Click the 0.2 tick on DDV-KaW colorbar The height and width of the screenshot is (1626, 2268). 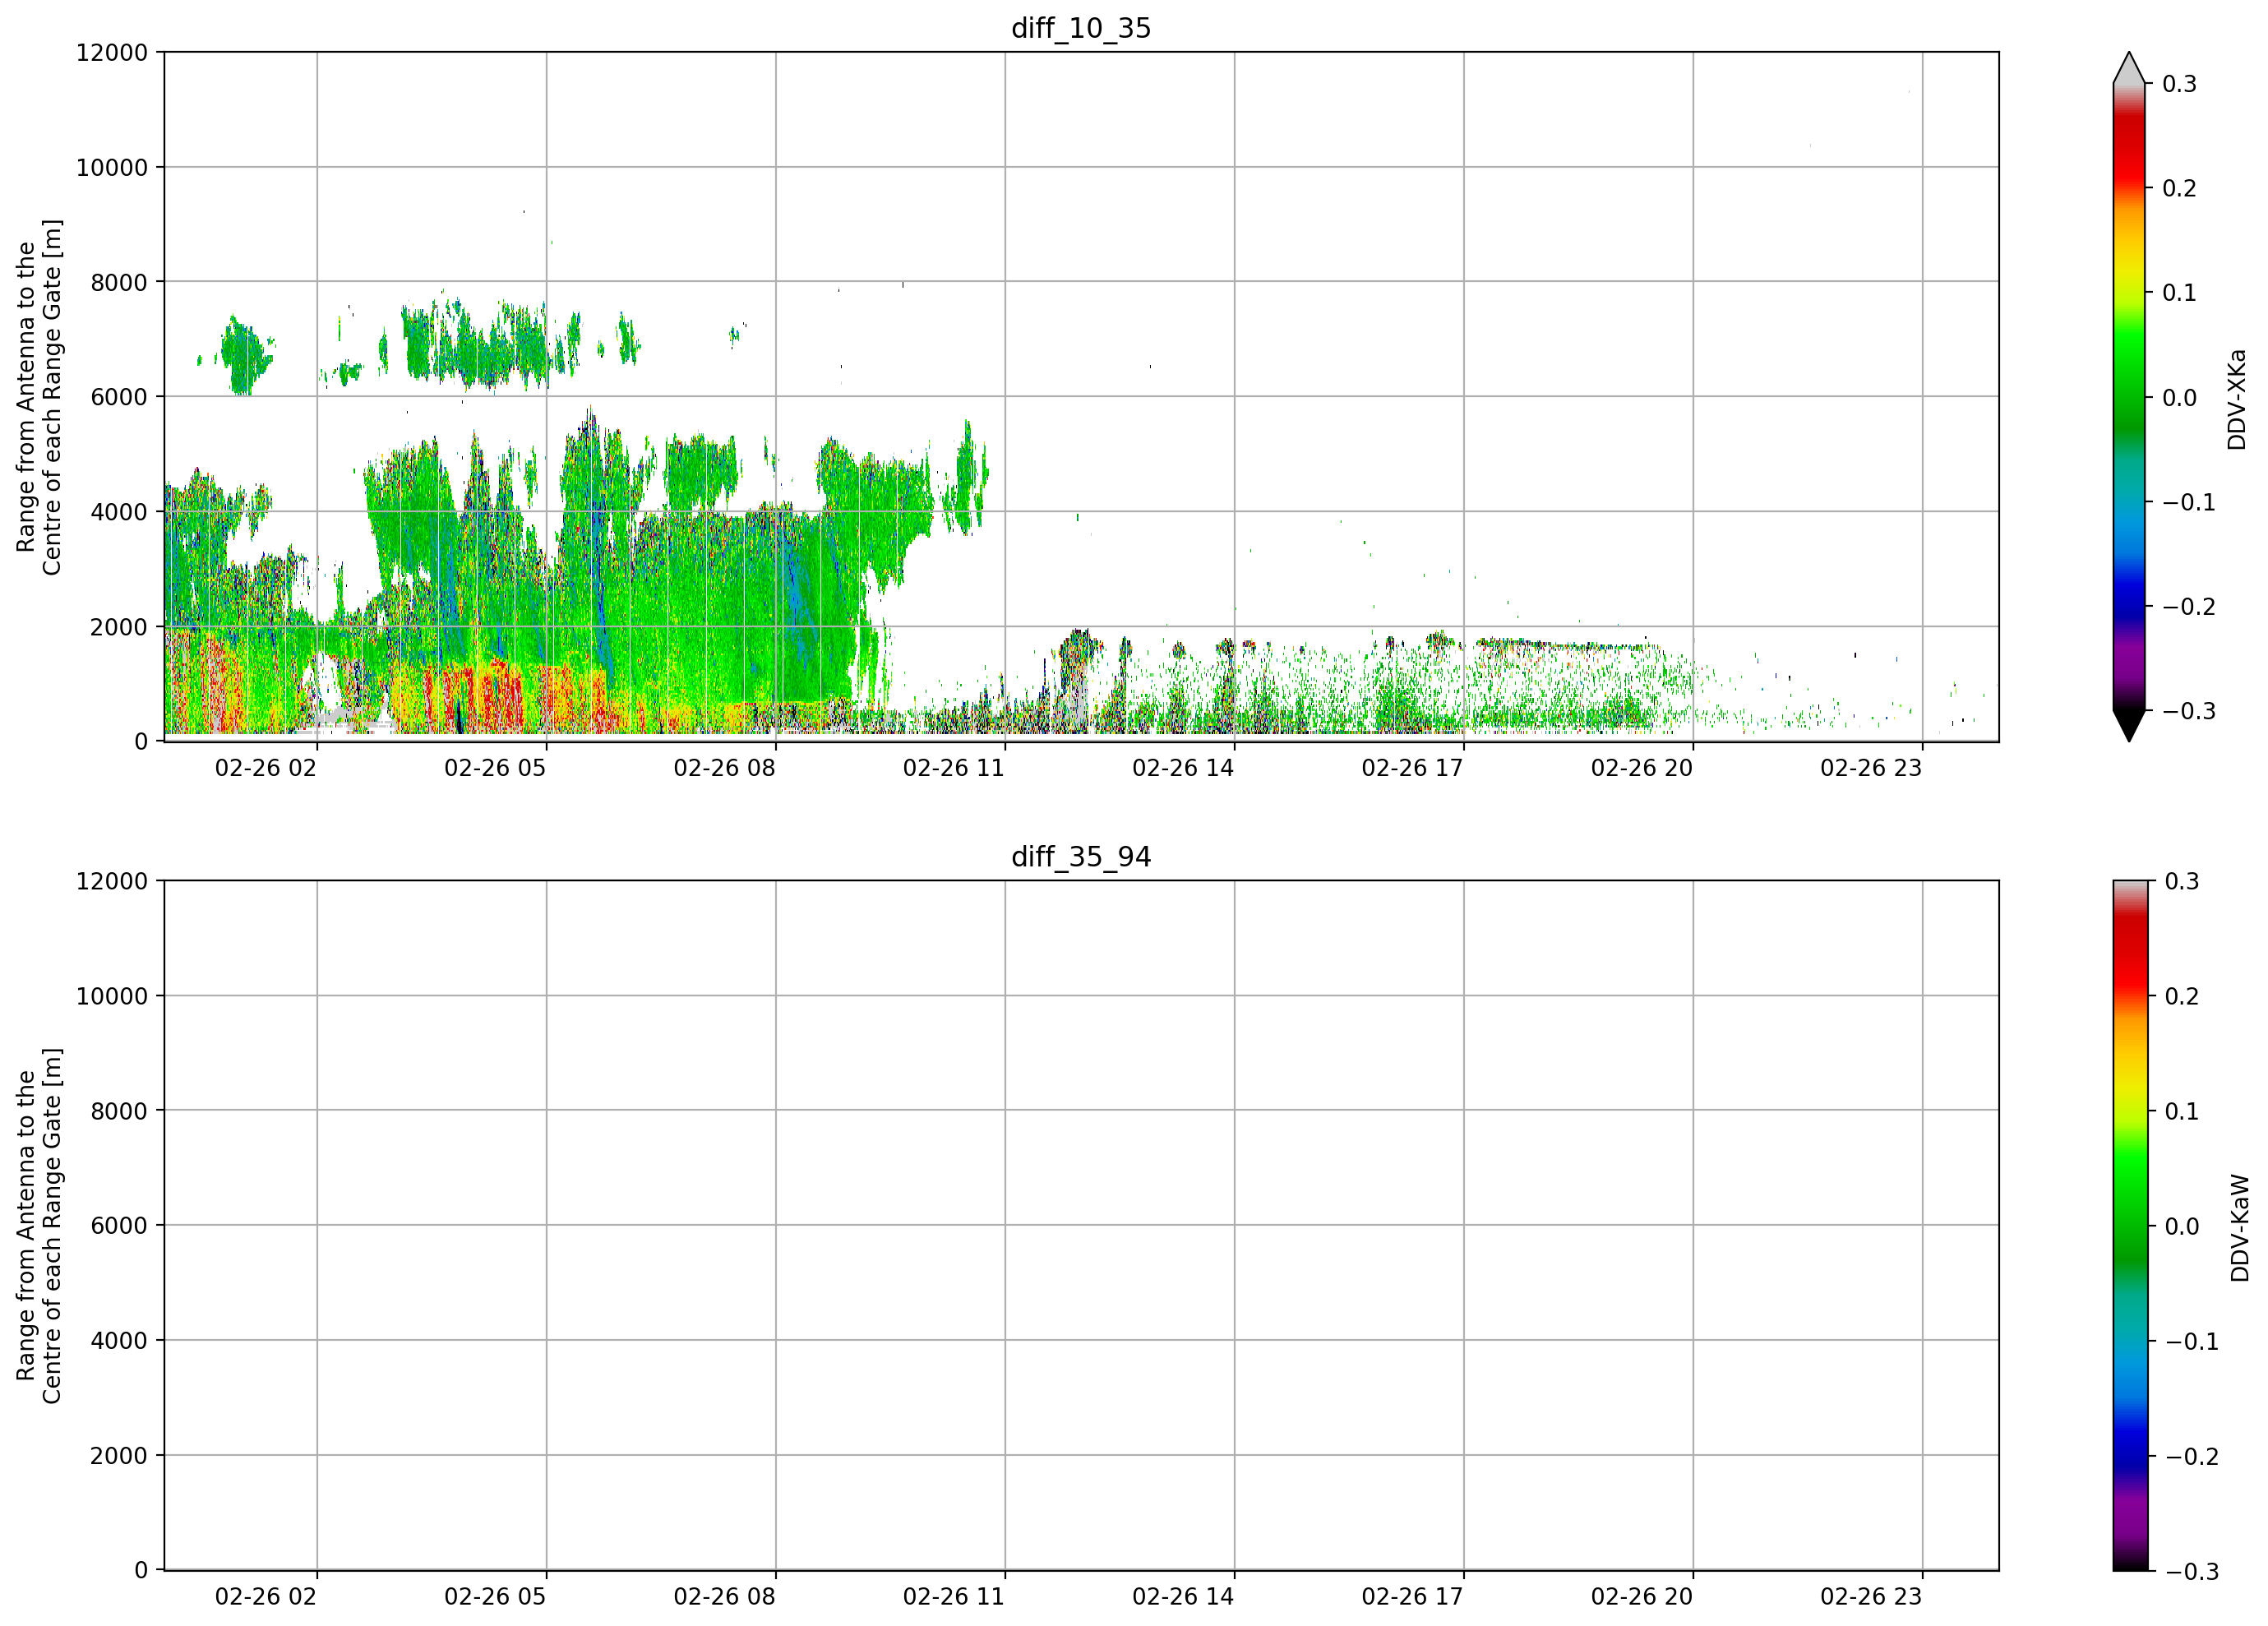(x=2182, y=996)
